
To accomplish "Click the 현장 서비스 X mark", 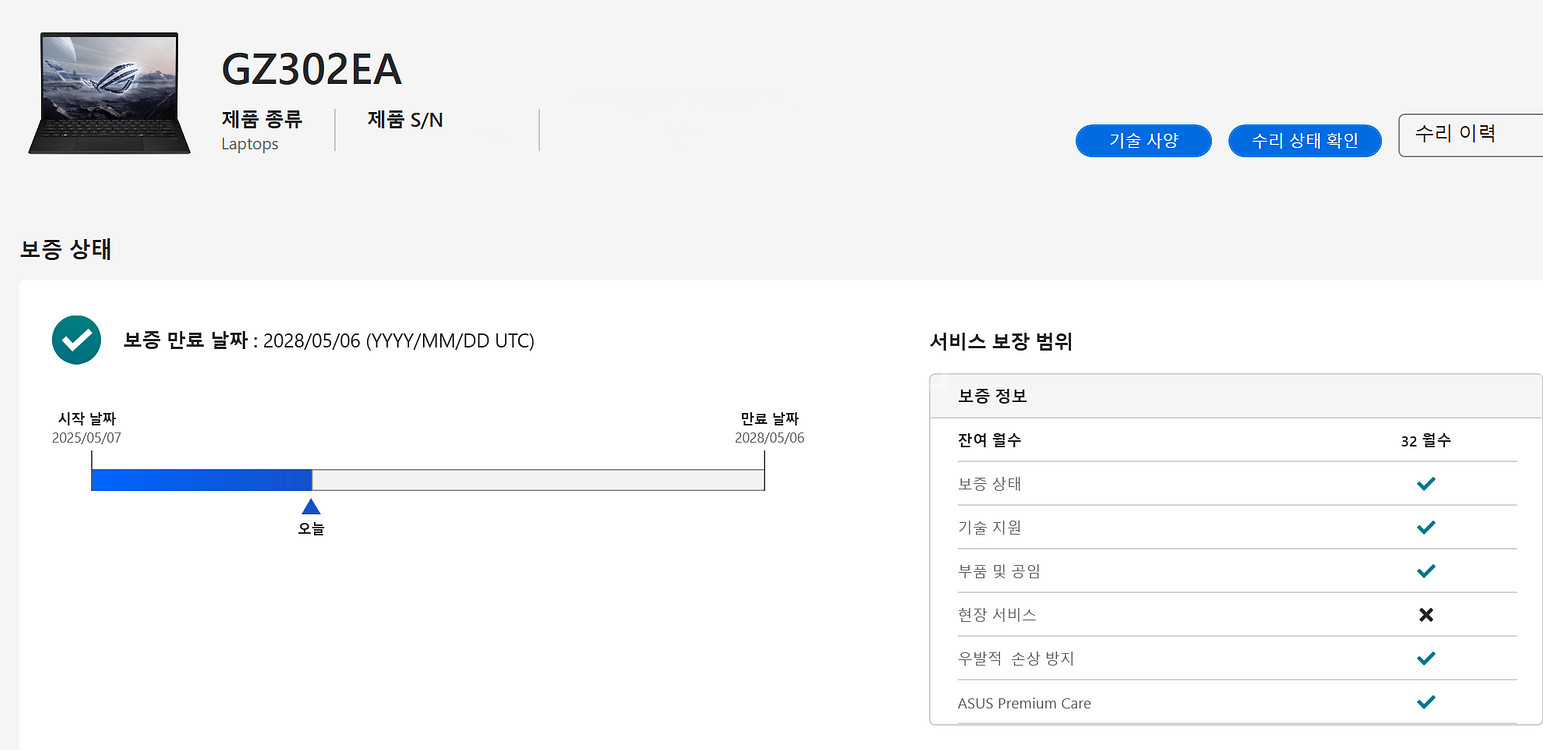I will coord(1426,615).
